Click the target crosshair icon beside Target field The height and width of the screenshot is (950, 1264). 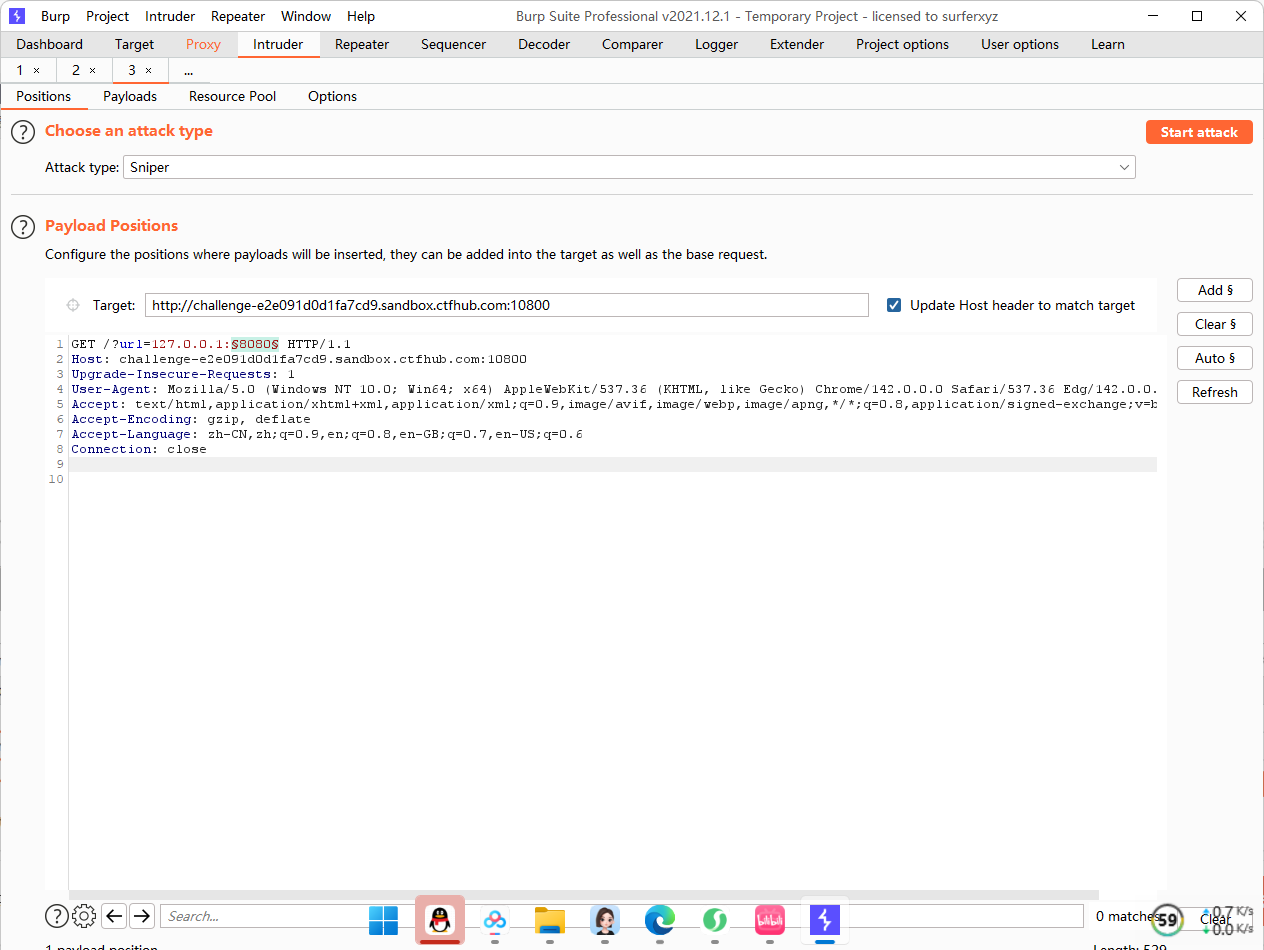click(73, 305)
